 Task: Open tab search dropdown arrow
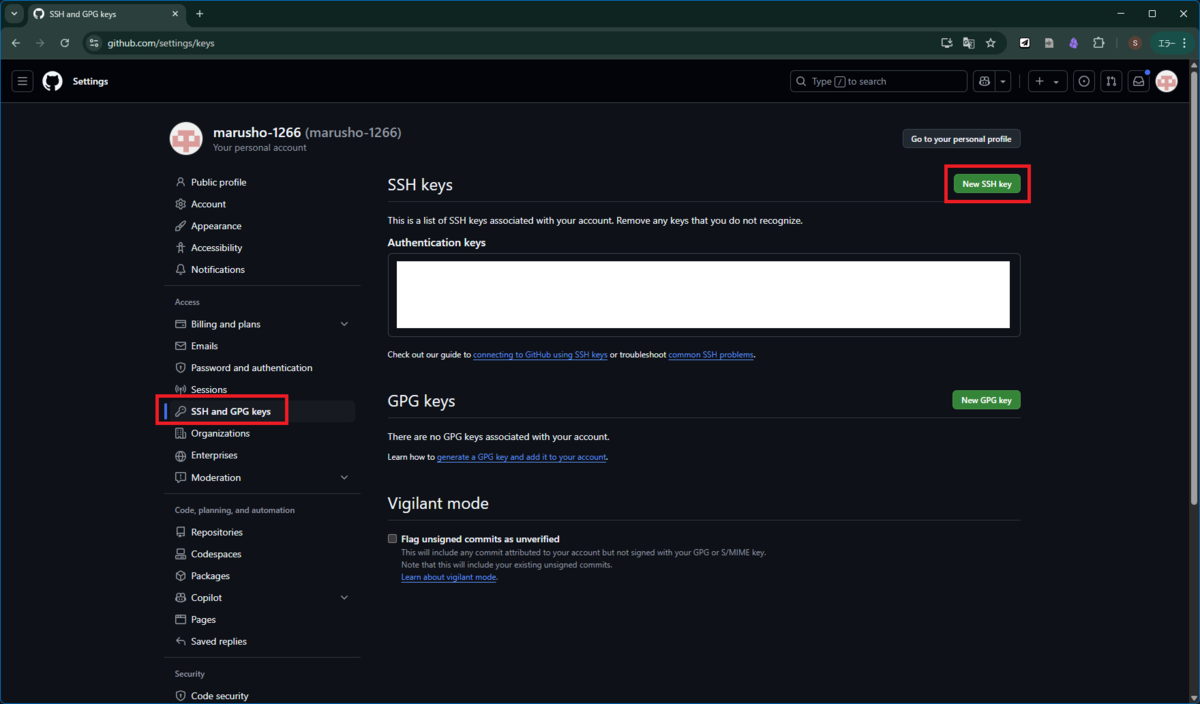pyautogui.click(x=14, y=14)
